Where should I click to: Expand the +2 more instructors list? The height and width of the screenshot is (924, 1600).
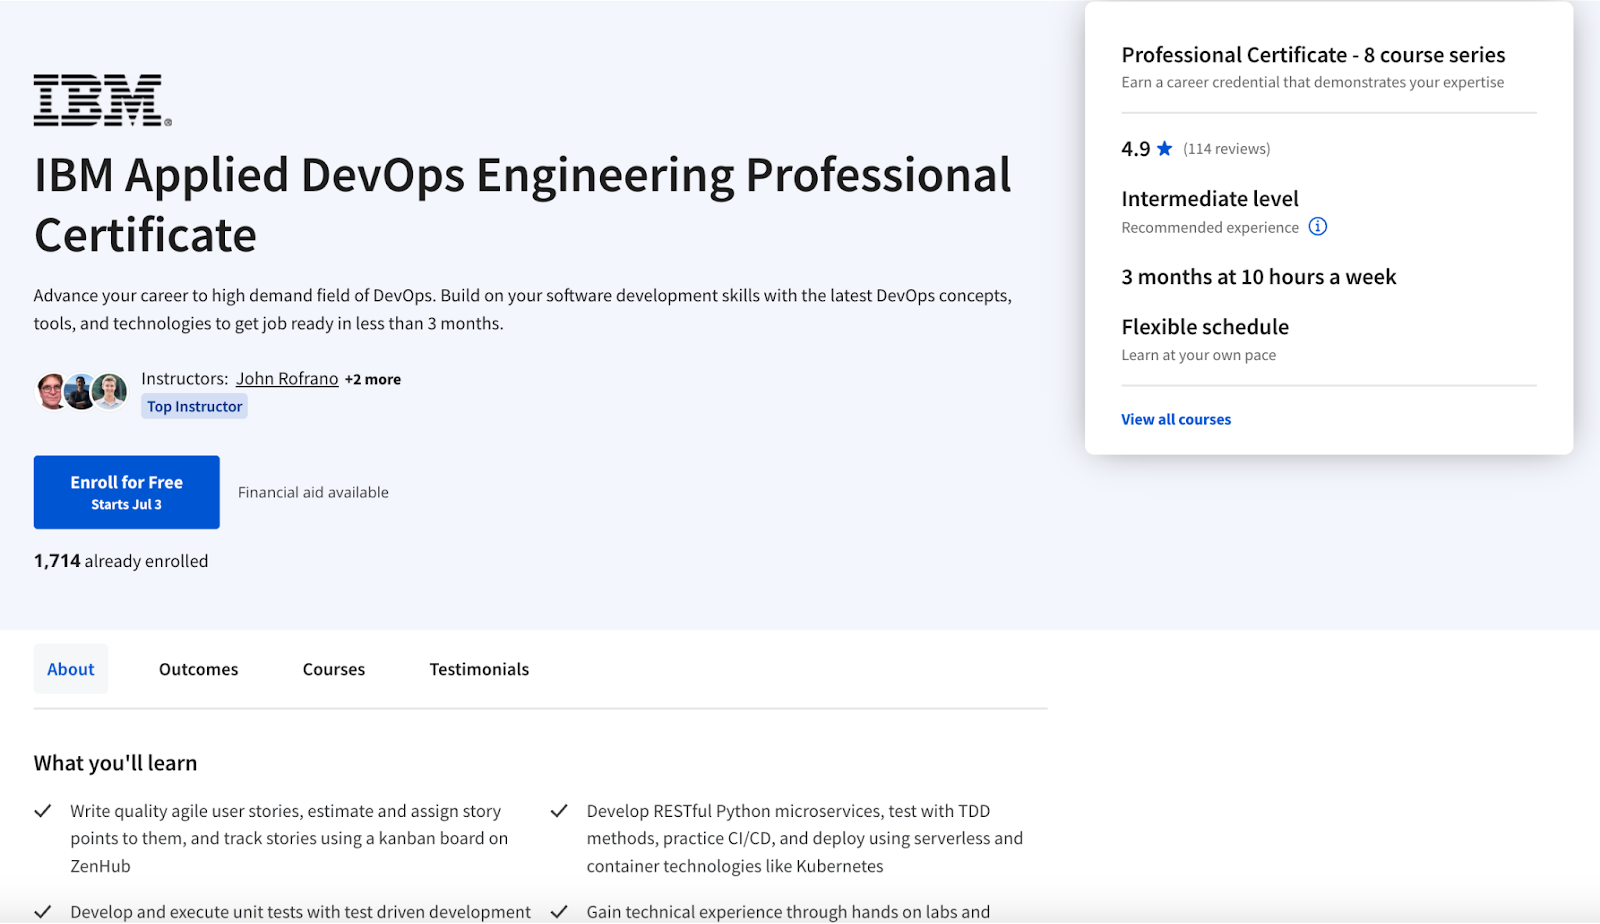(x=373, y=380)
